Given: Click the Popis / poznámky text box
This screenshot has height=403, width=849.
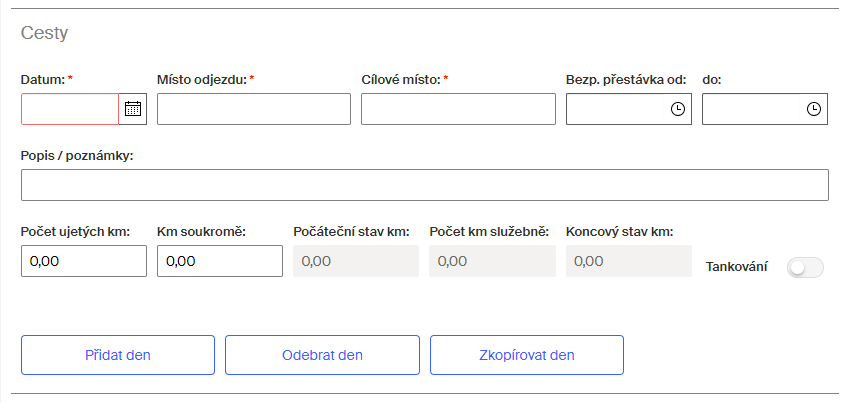Looking at the screenshot, I should pos(424,185).
